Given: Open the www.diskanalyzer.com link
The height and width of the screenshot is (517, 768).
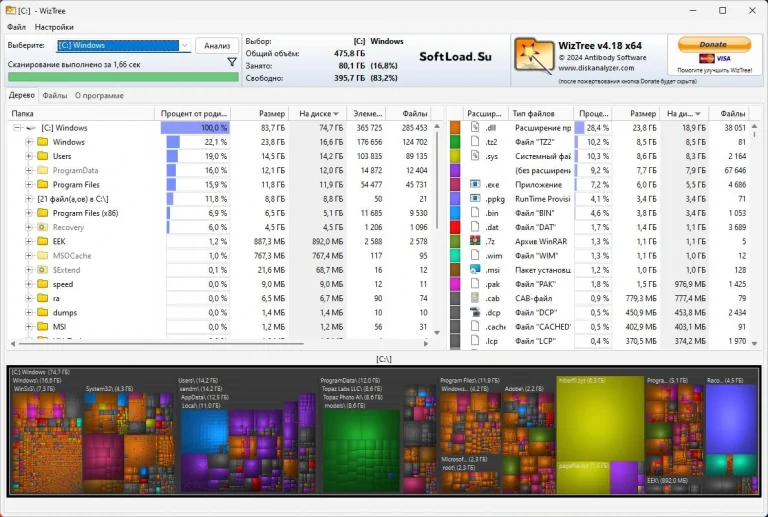Looking at the screenshot, I should [596, 68].
